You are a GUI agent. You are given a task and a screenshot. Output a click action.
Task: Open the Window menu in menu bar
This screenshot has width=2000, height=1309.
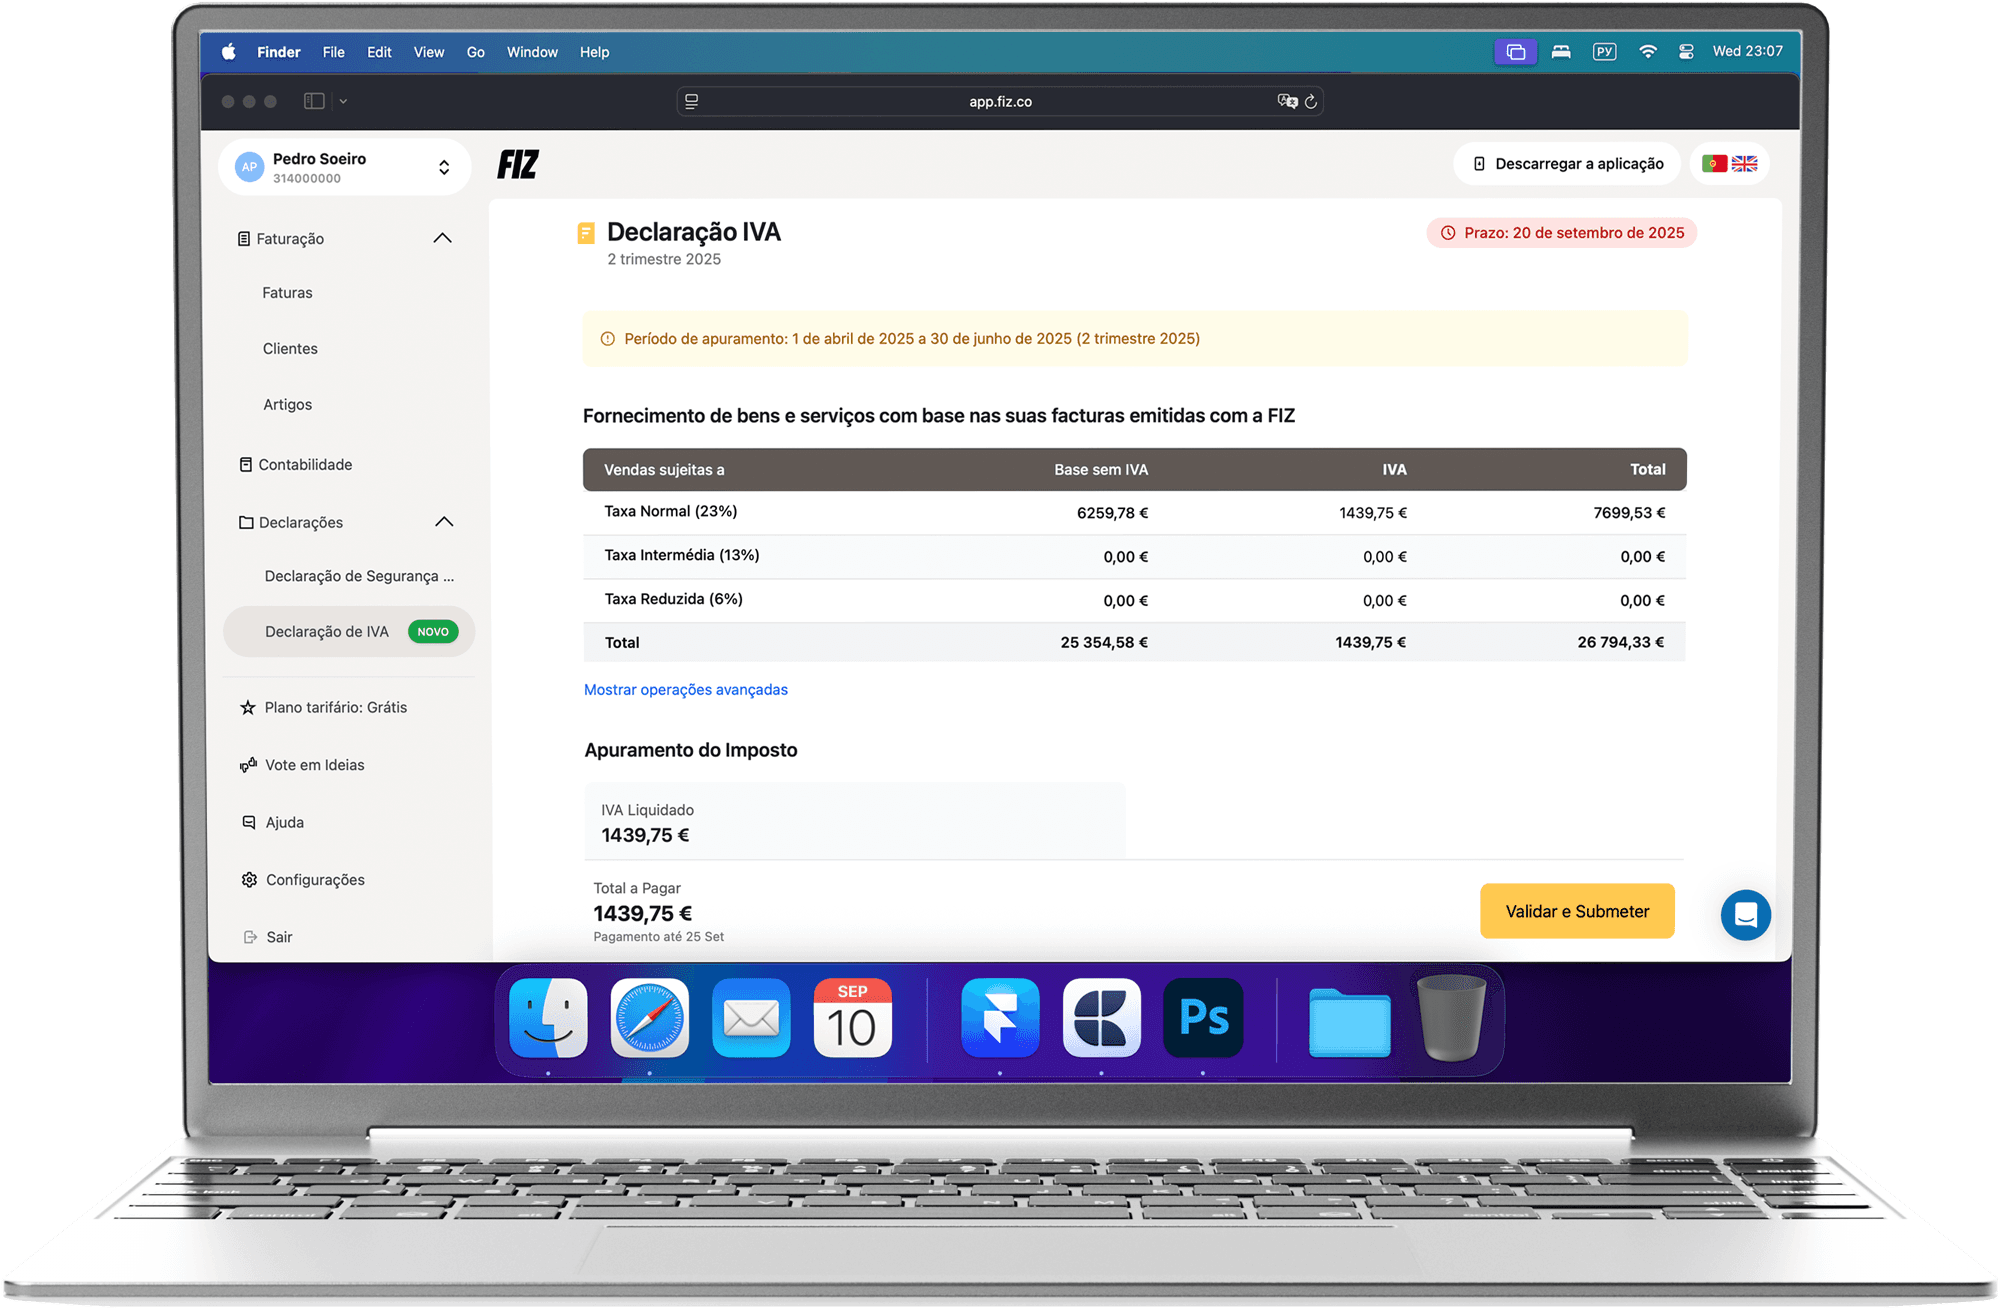coord(531,52)
